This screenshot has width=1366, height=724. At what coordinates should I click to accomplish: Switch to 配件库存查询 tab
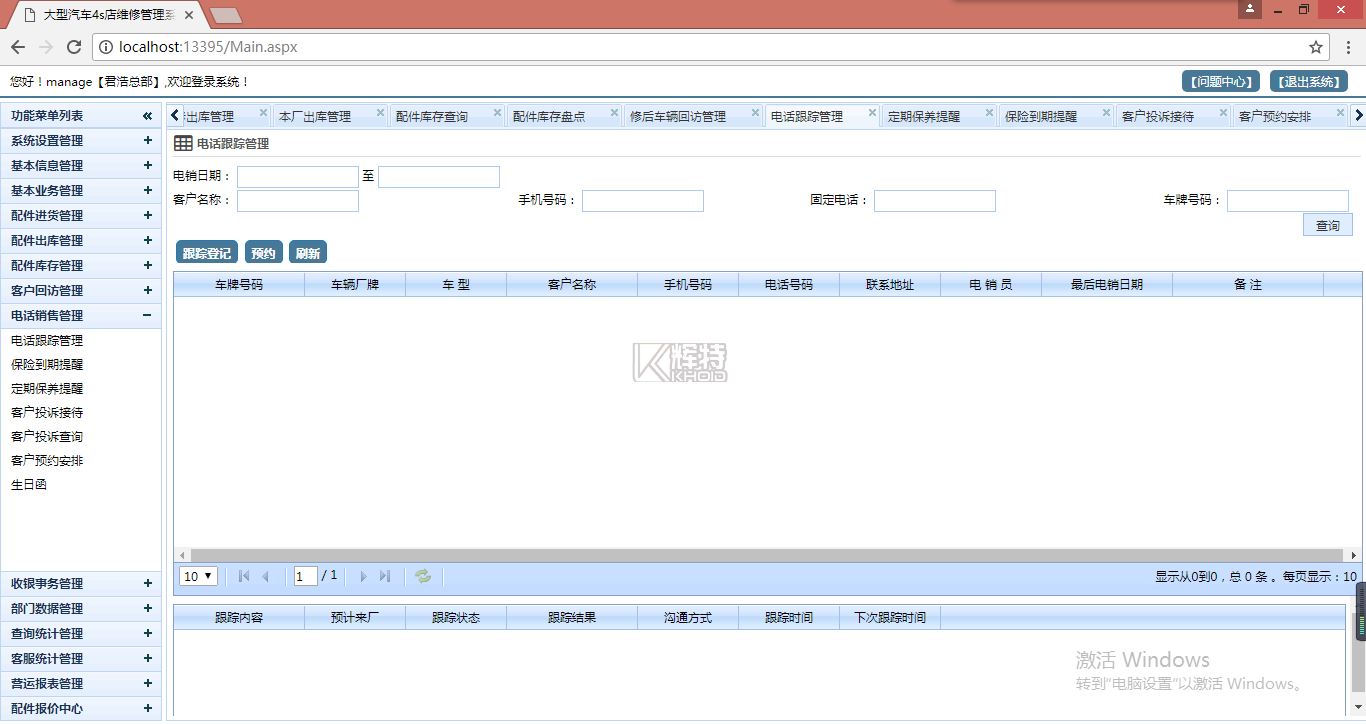click(432, 117)
